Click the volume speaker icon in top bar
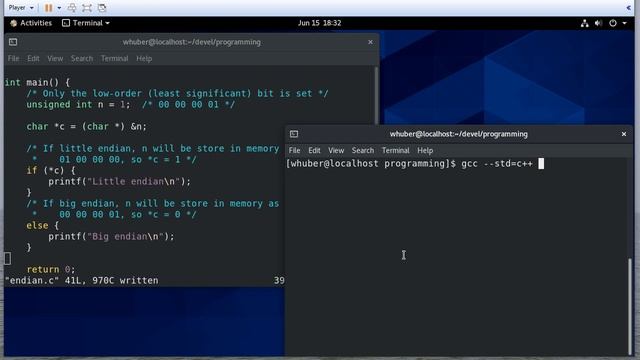The image size is (640, 360). pyautogui.click(x=598, y=23)
